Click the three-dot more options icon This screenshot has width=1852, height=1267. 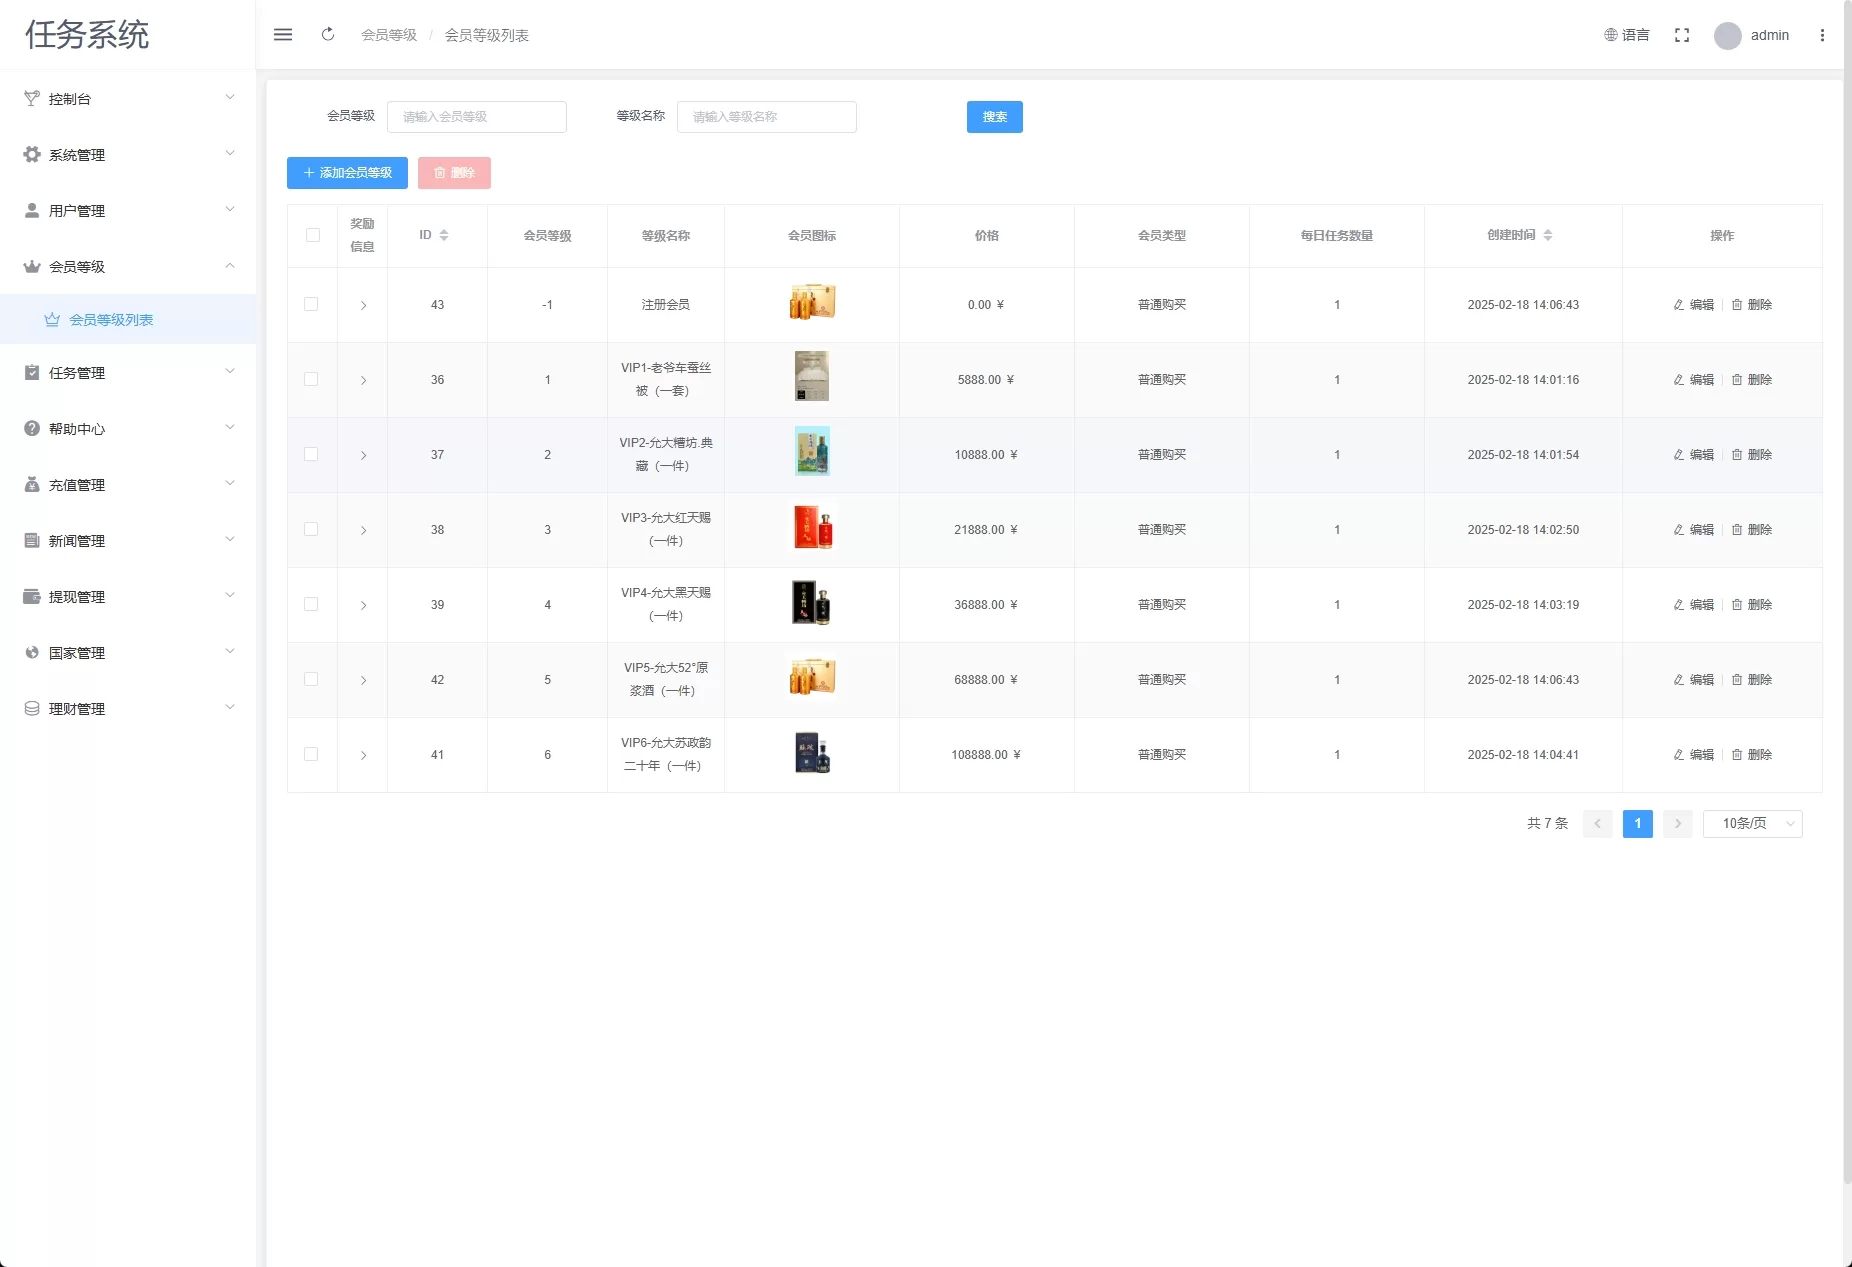[1822, 35]
